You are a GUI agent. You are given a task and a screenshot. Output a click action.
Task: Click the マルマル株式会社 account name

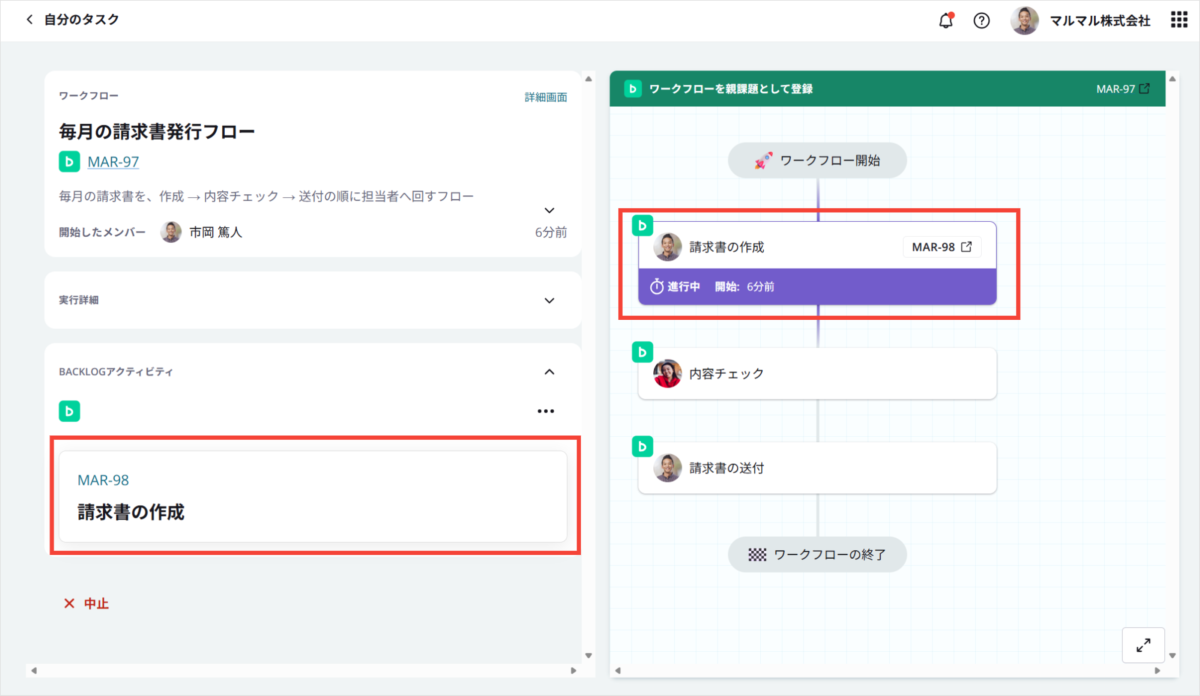tap(1100, 20)
